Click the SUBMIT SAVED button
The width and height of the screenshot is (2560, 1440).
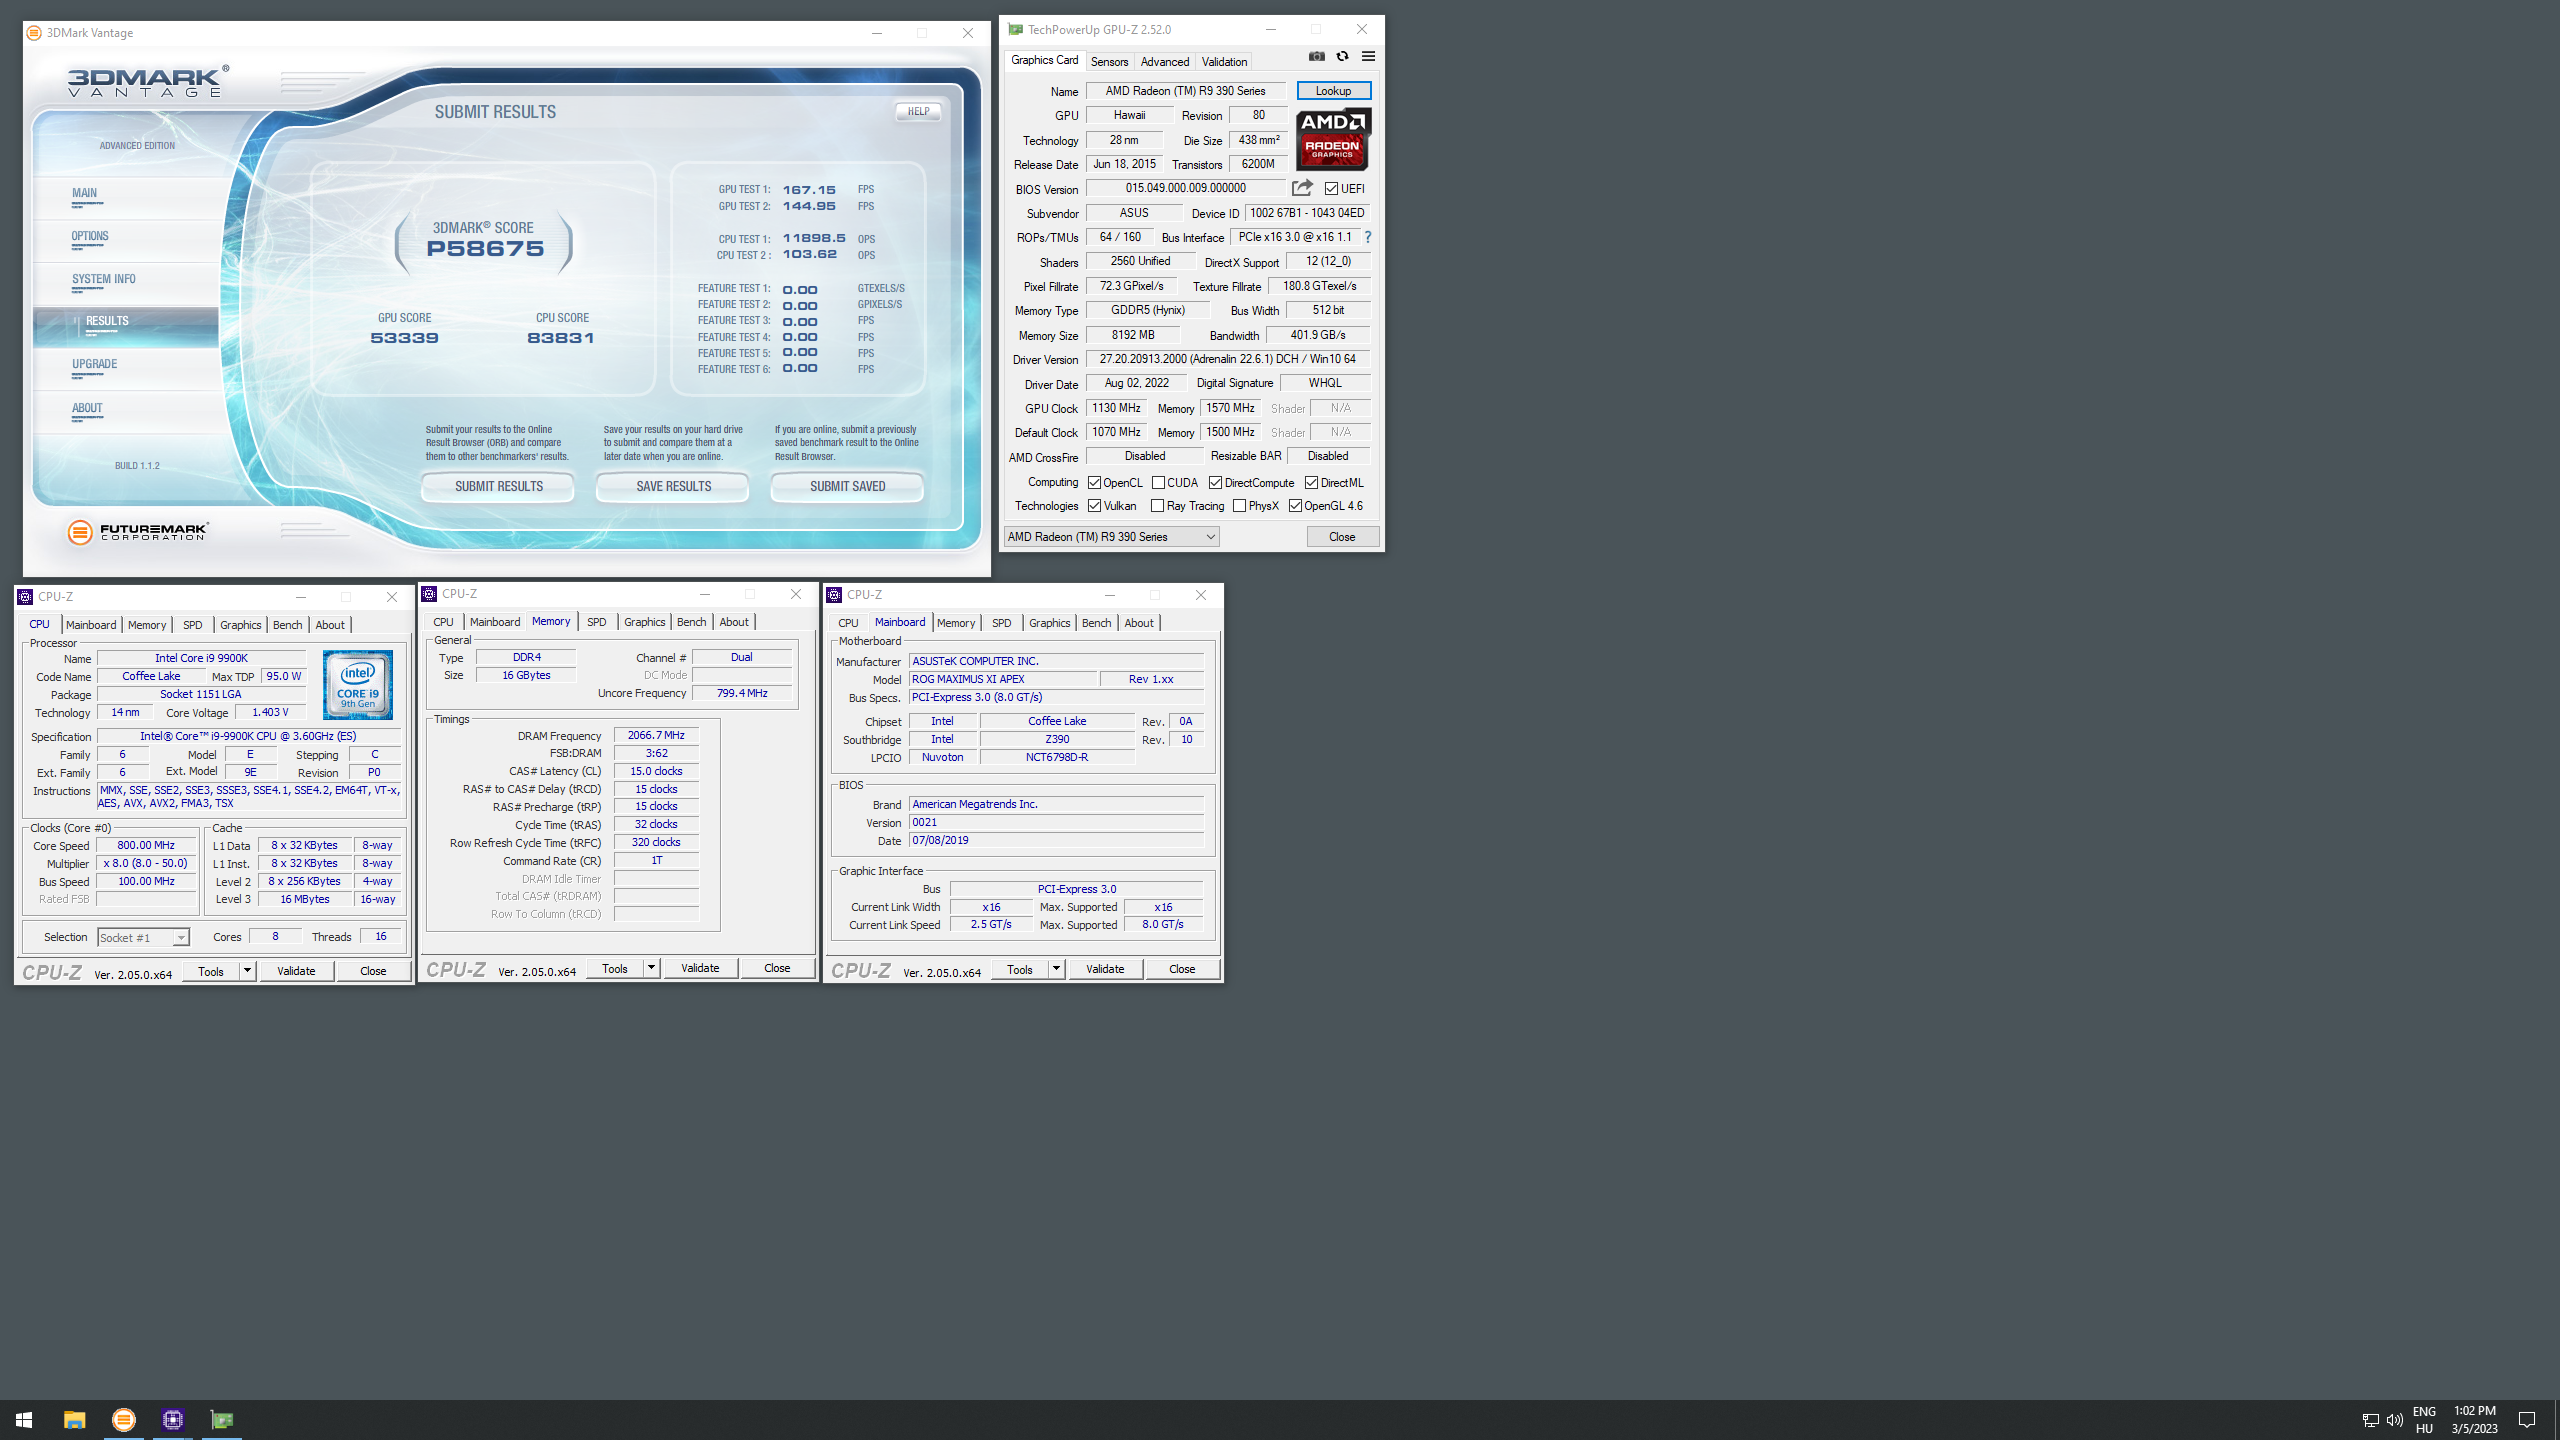point(847,487)
